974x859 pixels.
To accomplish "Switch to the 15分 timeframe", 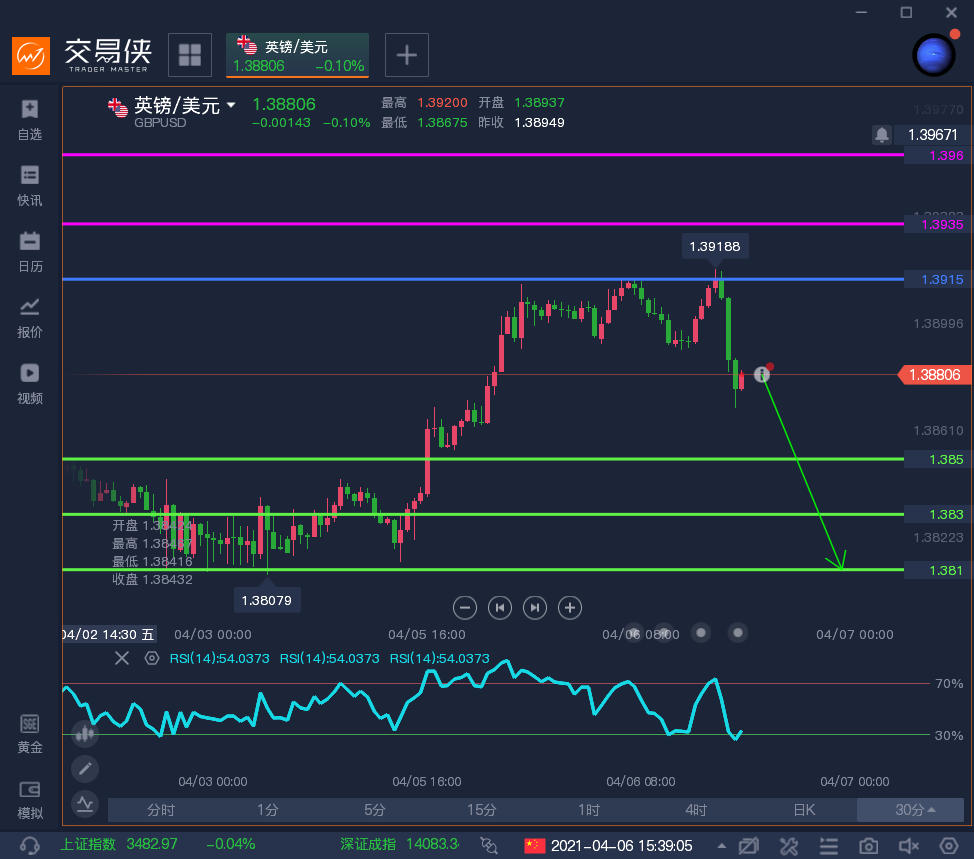I will tap(481, 810).
